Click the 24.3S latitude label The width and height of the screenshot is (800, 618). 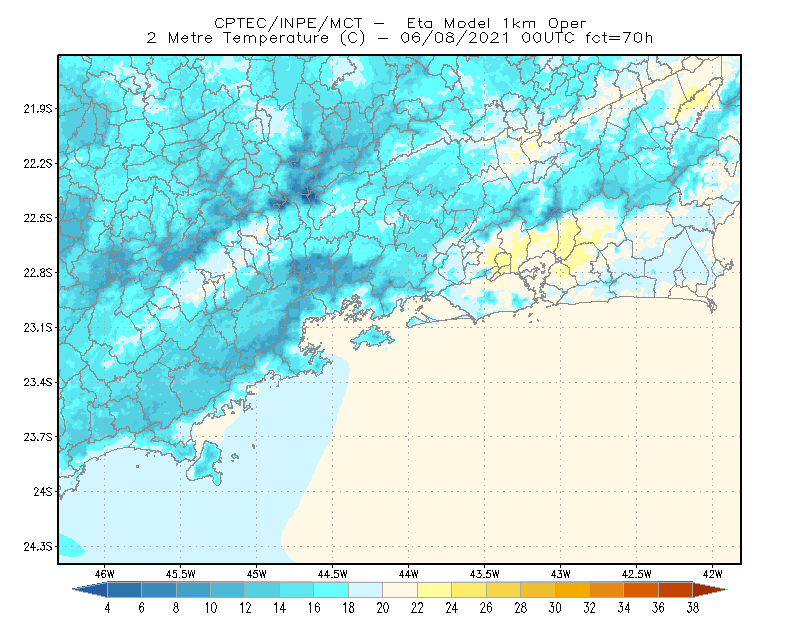[37, 547]
